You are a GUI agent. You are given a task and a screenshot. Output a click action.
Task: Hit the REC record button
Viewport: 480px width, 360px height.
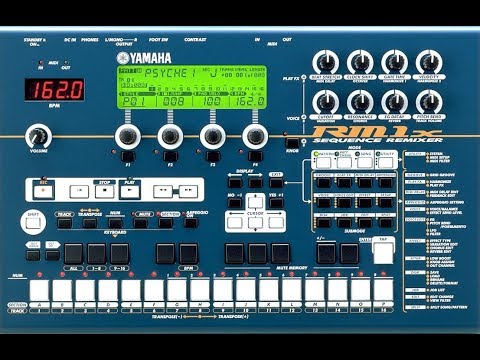(x=43, y=192)
